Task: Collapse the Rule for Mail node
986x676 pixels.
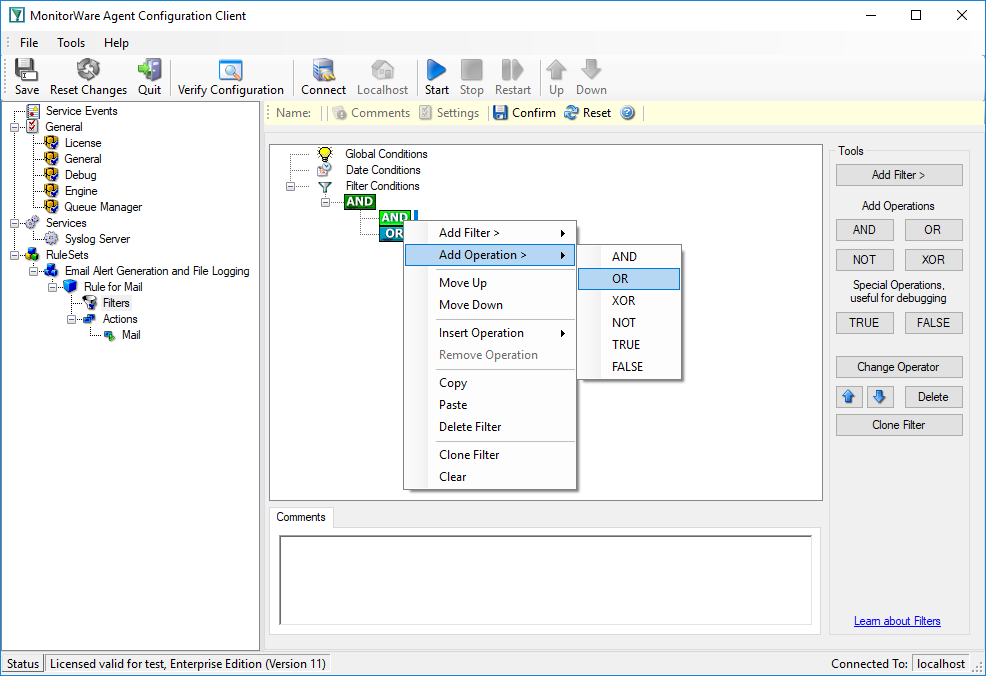Action: (x=53, y=287)
